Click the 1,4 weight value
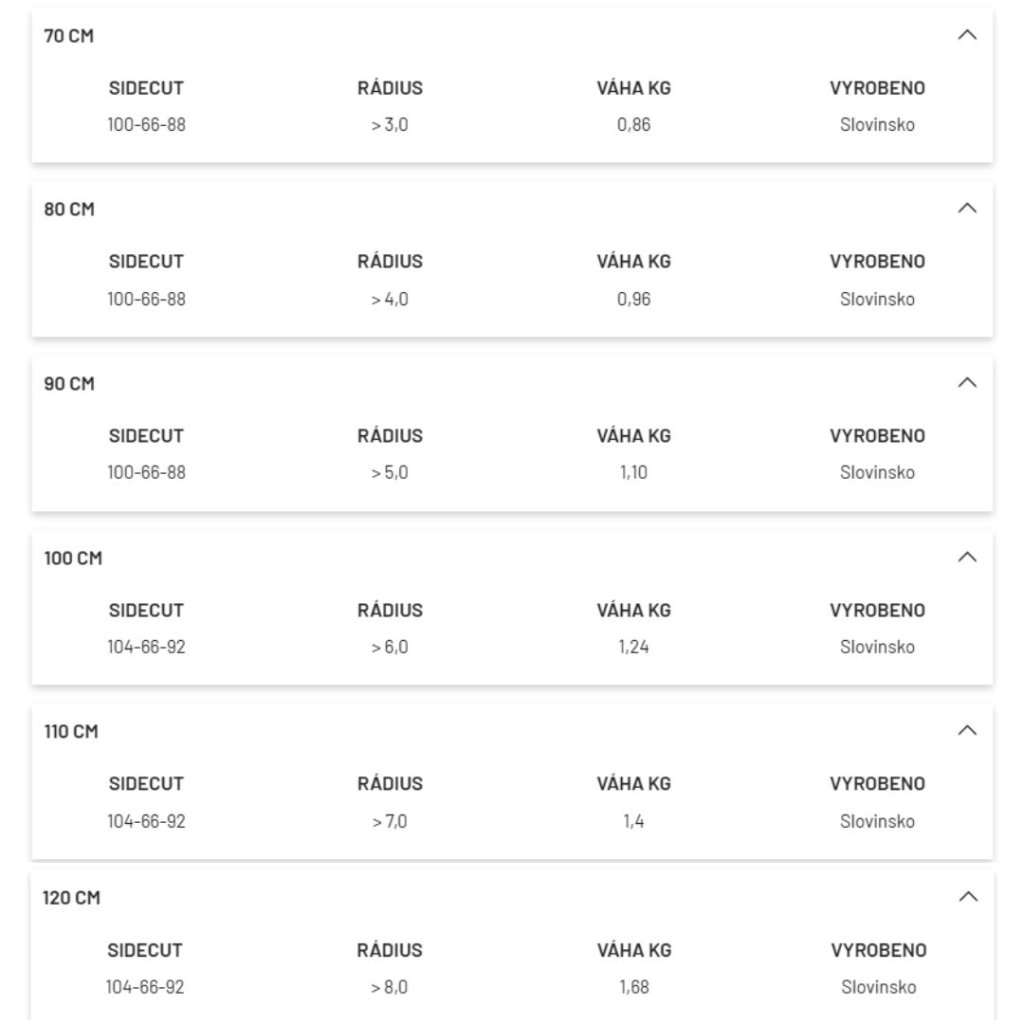This screenshot has height=1024, width=1024. (634, 822)
